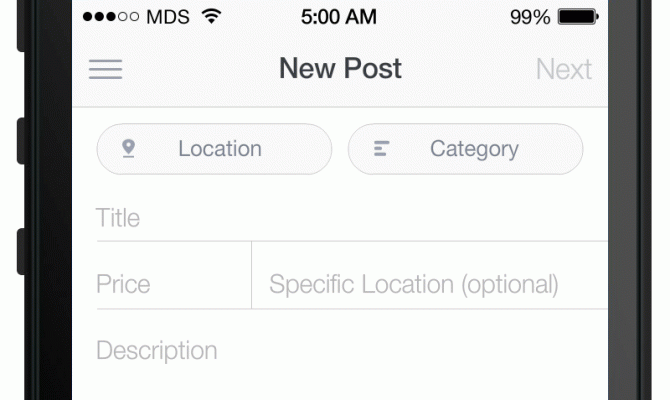Click the Specific Location (optional) field
The height and width of the screenshot is (400, 670).
430,284
